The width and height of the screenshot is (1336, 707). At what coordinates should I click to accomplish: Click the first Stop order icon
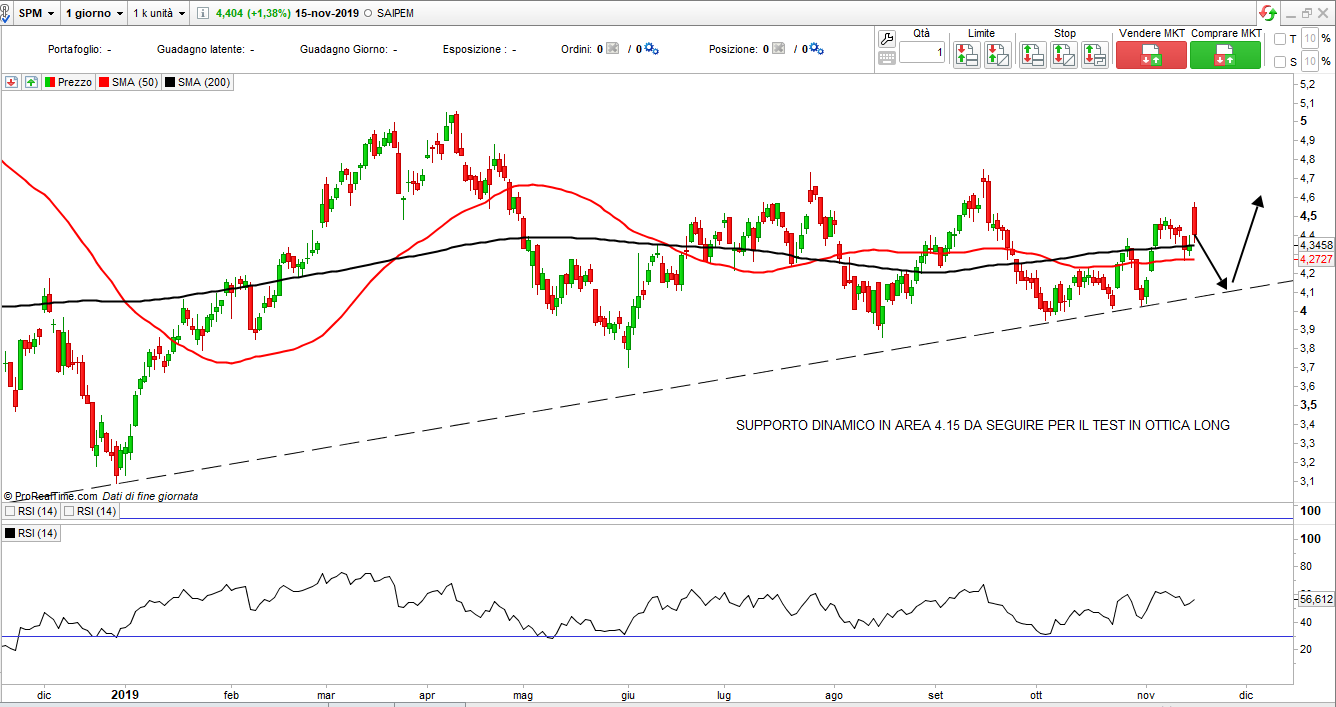(x=1033, y=55)
